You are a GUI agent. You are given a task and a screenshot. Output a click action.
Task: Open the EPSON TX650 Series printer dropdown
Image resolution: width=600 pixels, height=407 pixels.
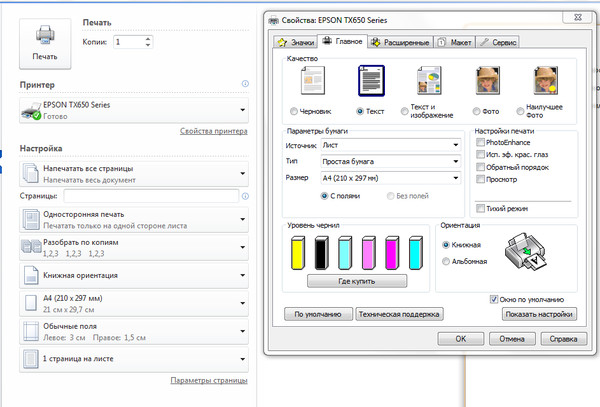(x=133, y=110)
